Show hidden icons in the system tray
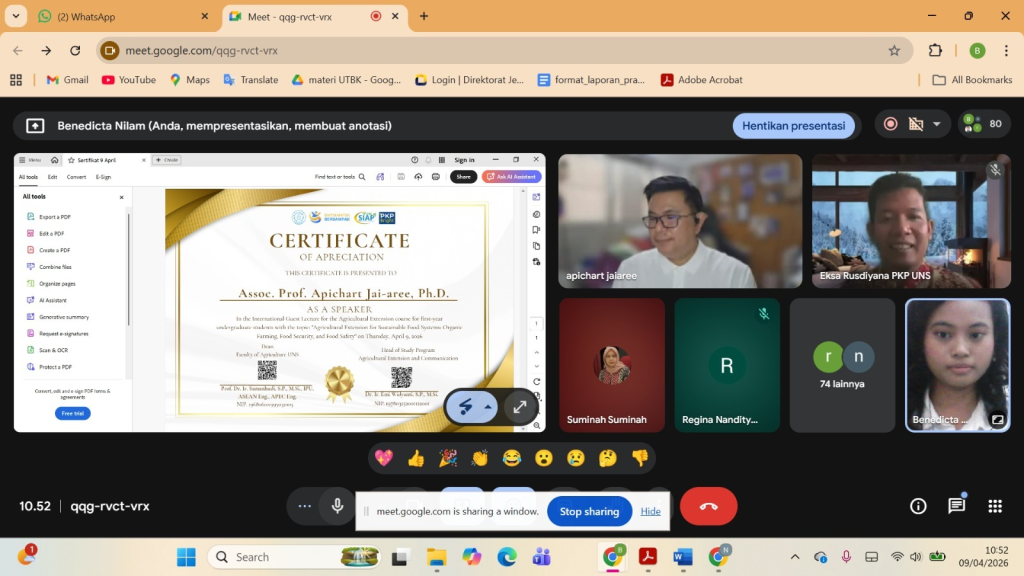The image size is (1024, 576). (x=795, y=557)
